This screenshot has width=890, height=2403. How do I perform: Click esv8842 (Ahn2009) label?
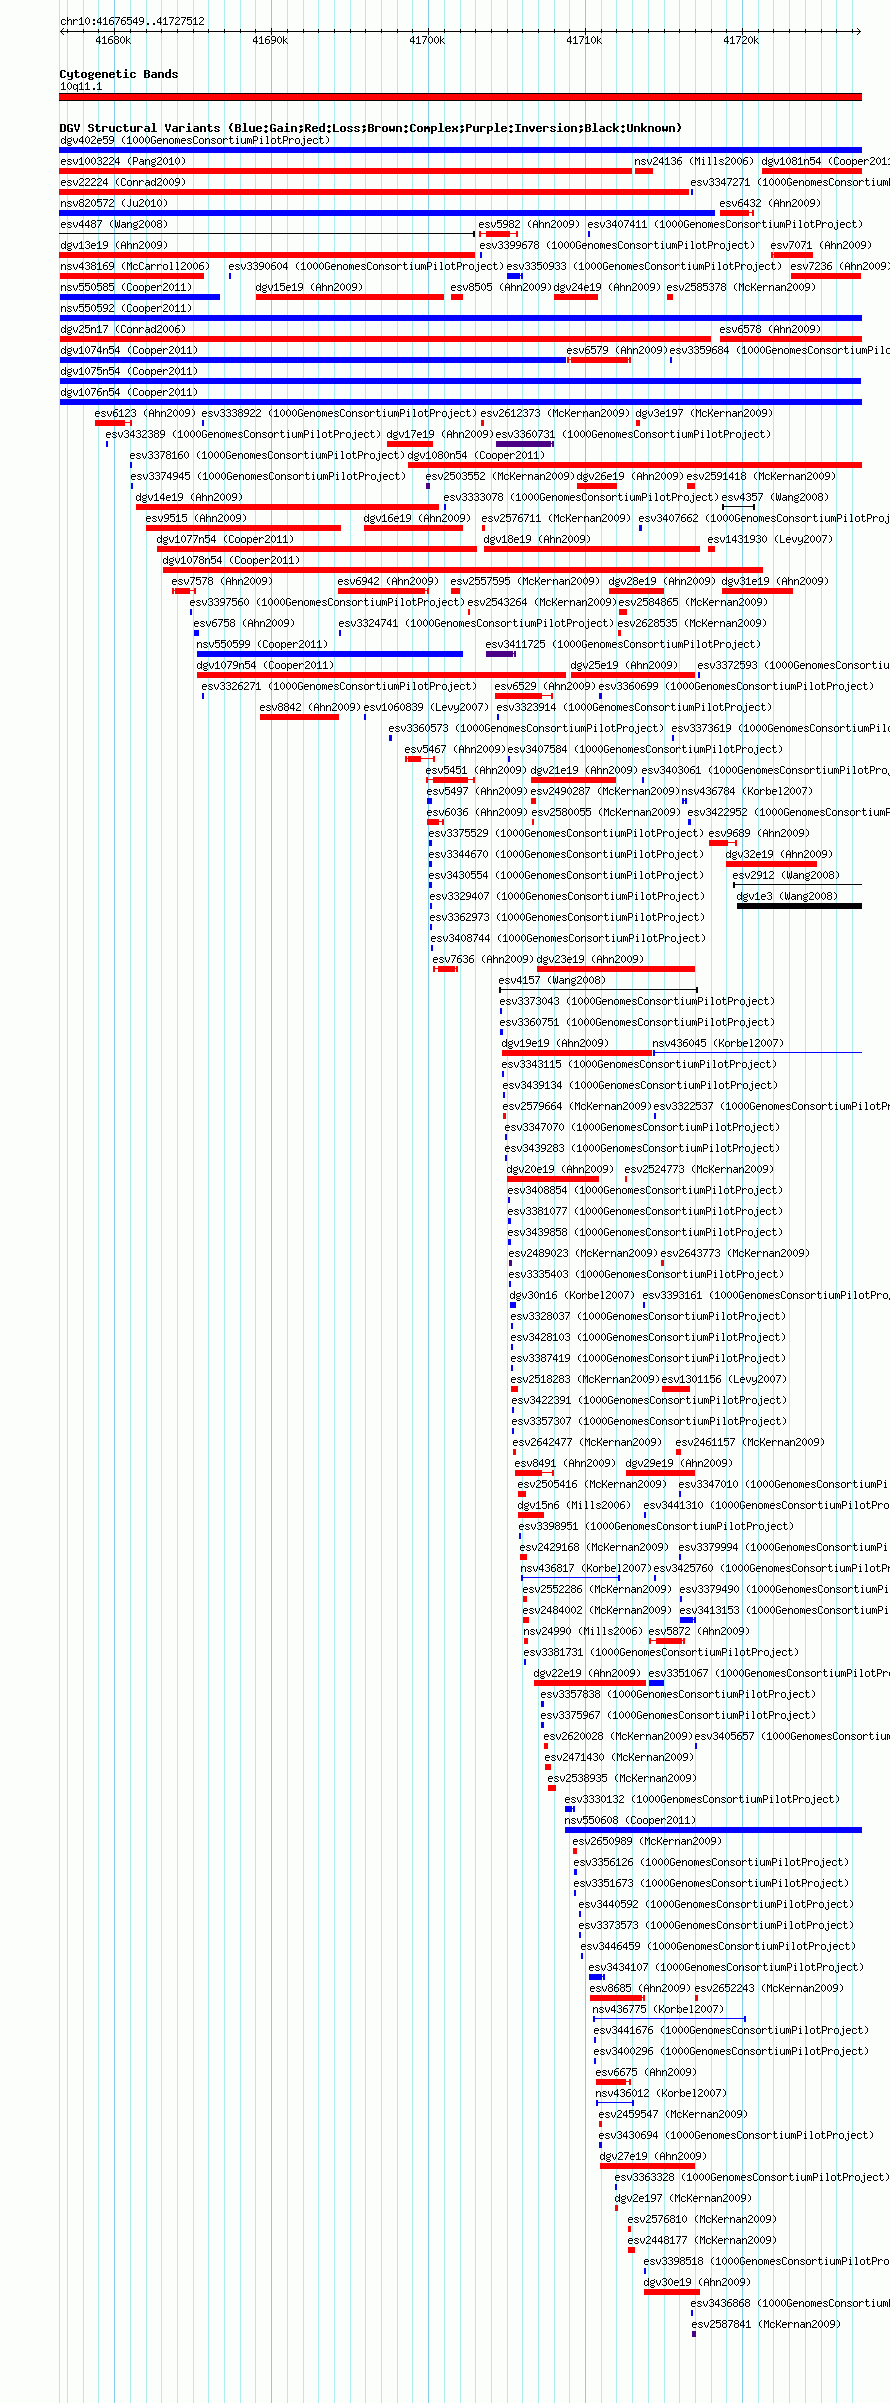click(x=310, y=707)
